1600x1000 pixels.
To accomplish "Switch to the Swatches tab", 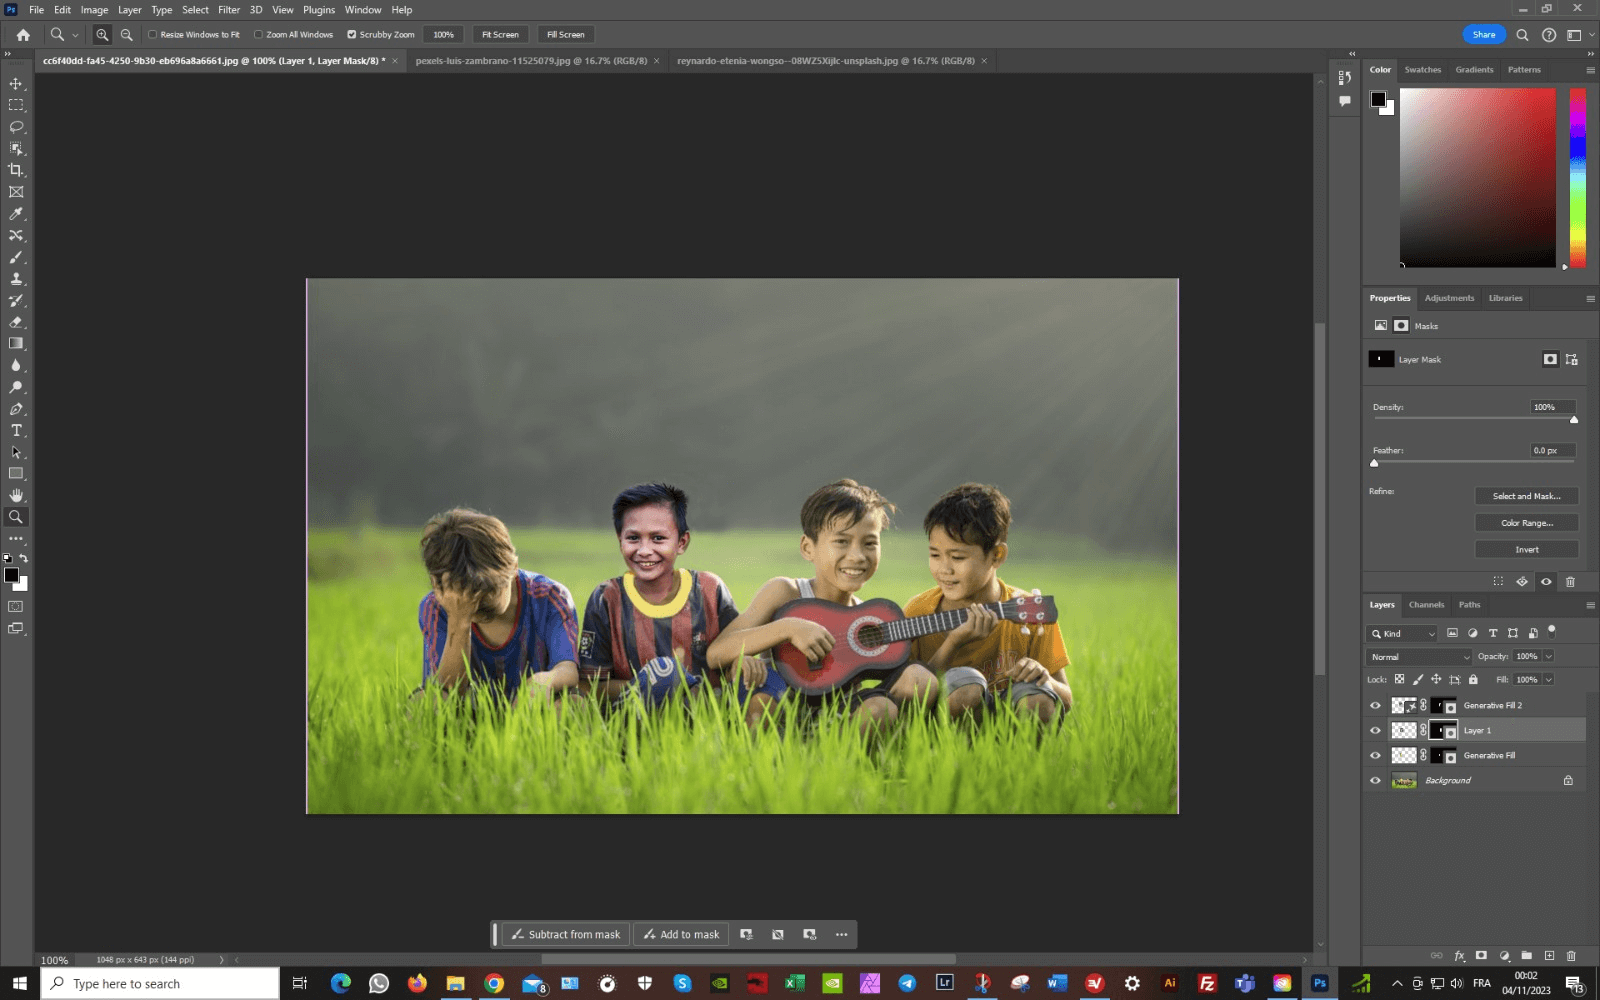I will click(x=1422, y=70).
